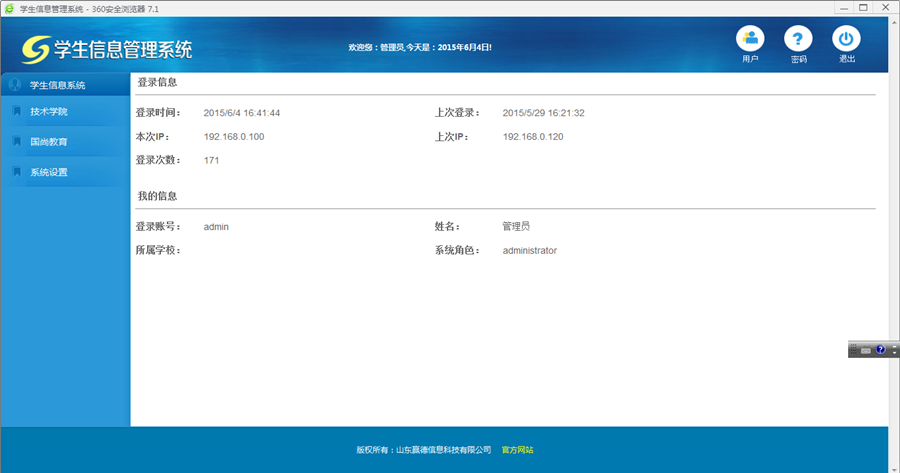900x473 pixels.
Task: Click the bookmark icon beside 国尚教育
Action: [x=16, y=142]
